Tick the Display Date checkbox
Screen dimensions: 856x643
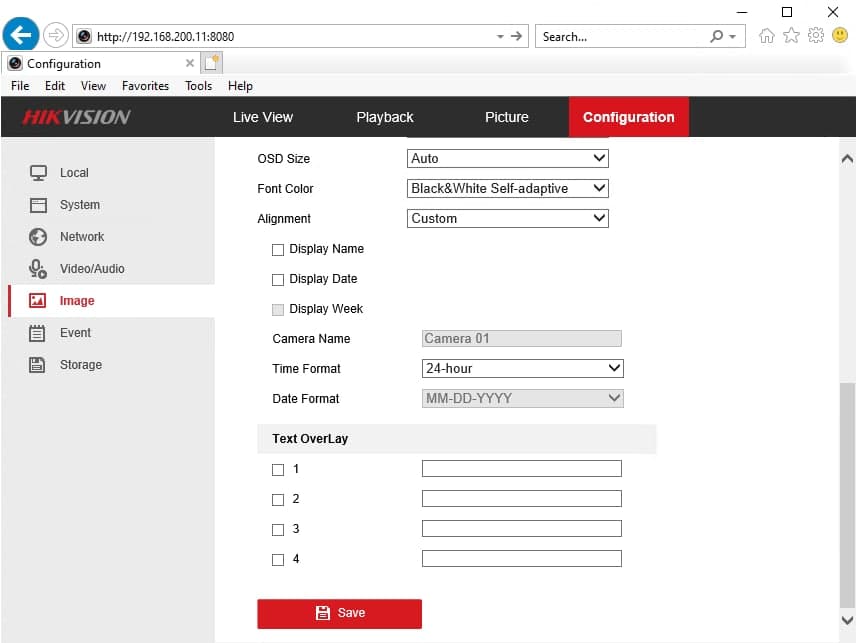(x=278, y=279)
